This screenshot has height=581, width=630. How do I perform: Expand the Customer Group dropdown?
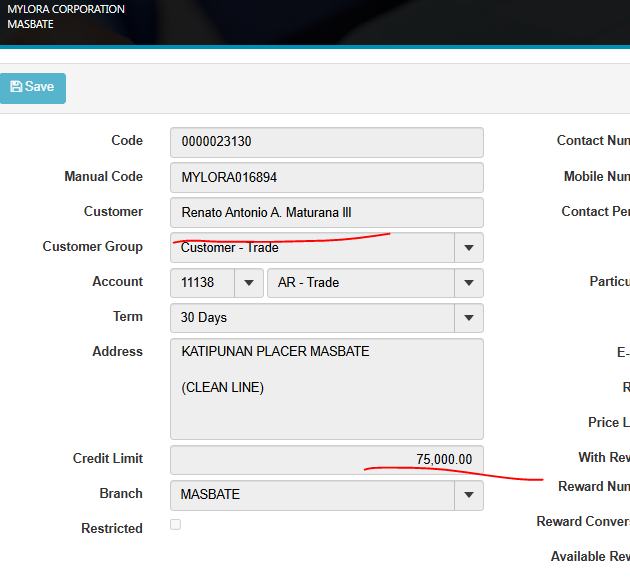468,247
